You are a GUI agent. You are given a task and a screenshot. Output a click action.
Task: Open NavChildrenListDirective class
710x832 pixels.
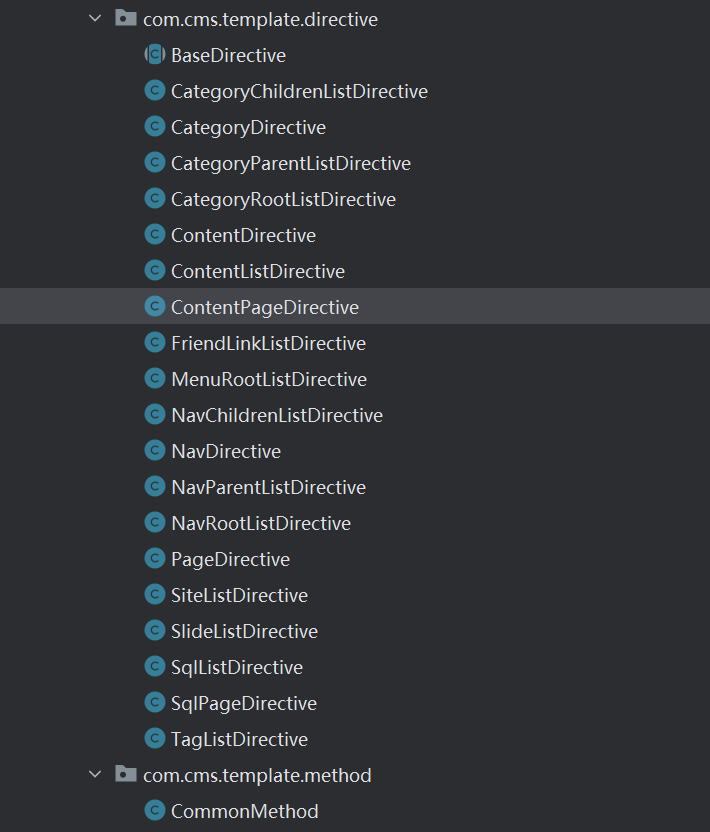tap(277, 415)
